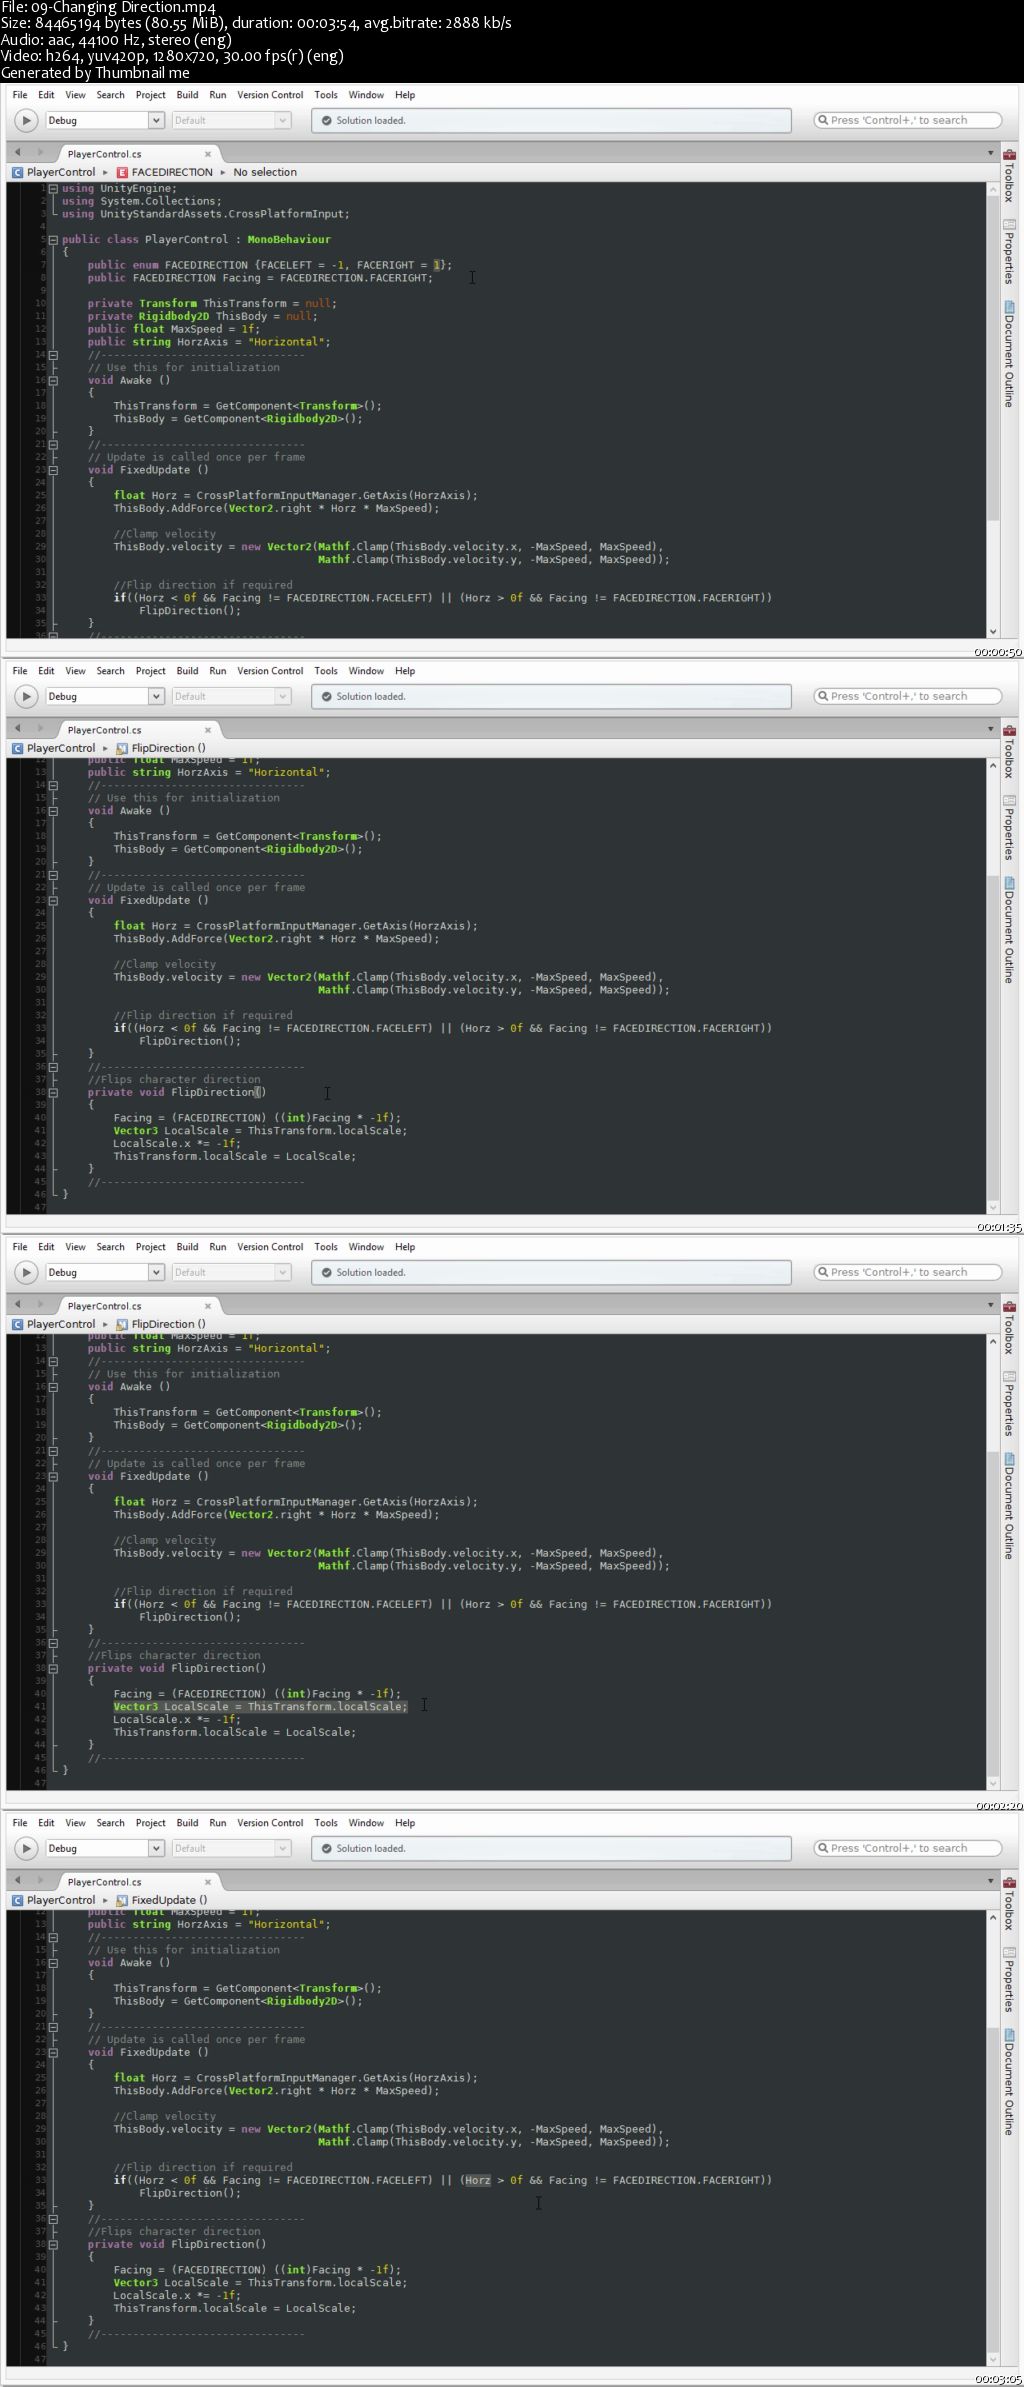Click PlayerControl breadcrumb text in the 00:03:05 frame
This screenshot has height=2387, width=1024.
point(61,1900)
